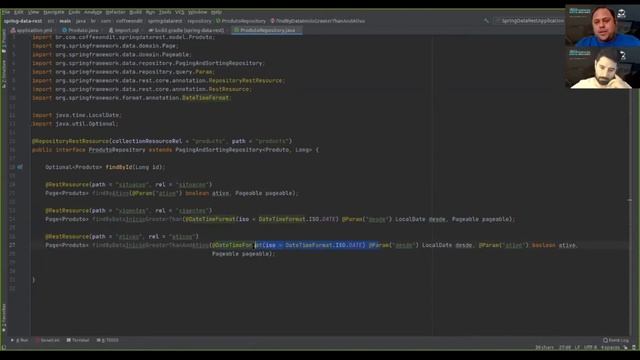Click the Build project hammer icon
The height and width of the screenshot is (360, 640).
coord(486,20)
